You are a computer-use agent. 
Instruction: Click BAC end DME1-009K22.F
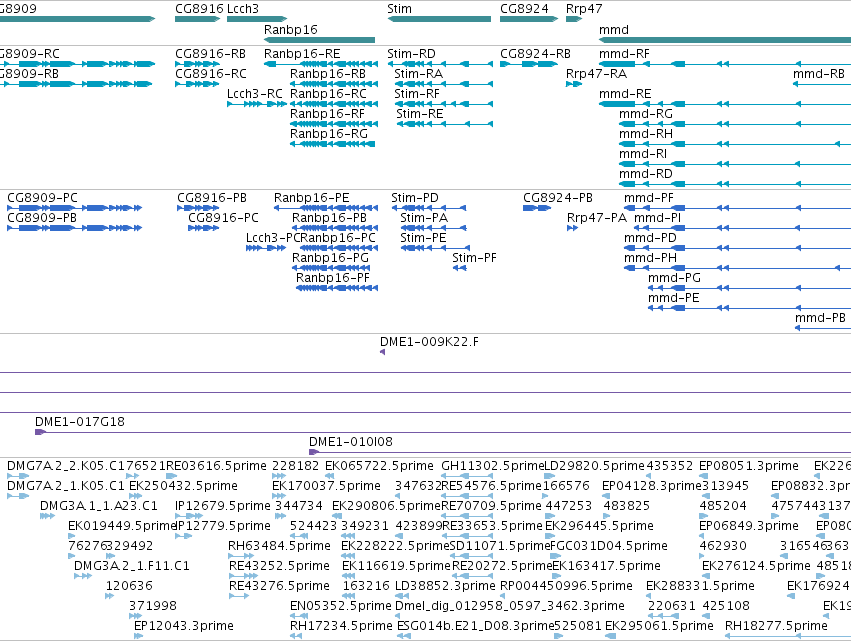383,352
